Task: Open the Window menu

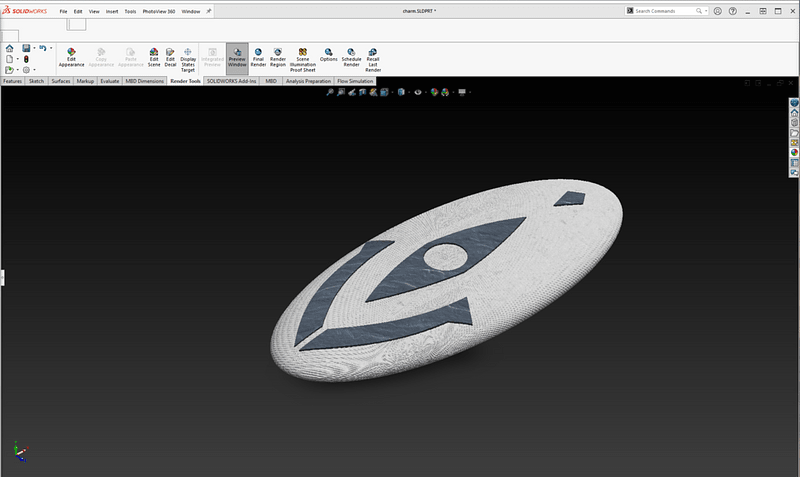Action: [191, 11]
